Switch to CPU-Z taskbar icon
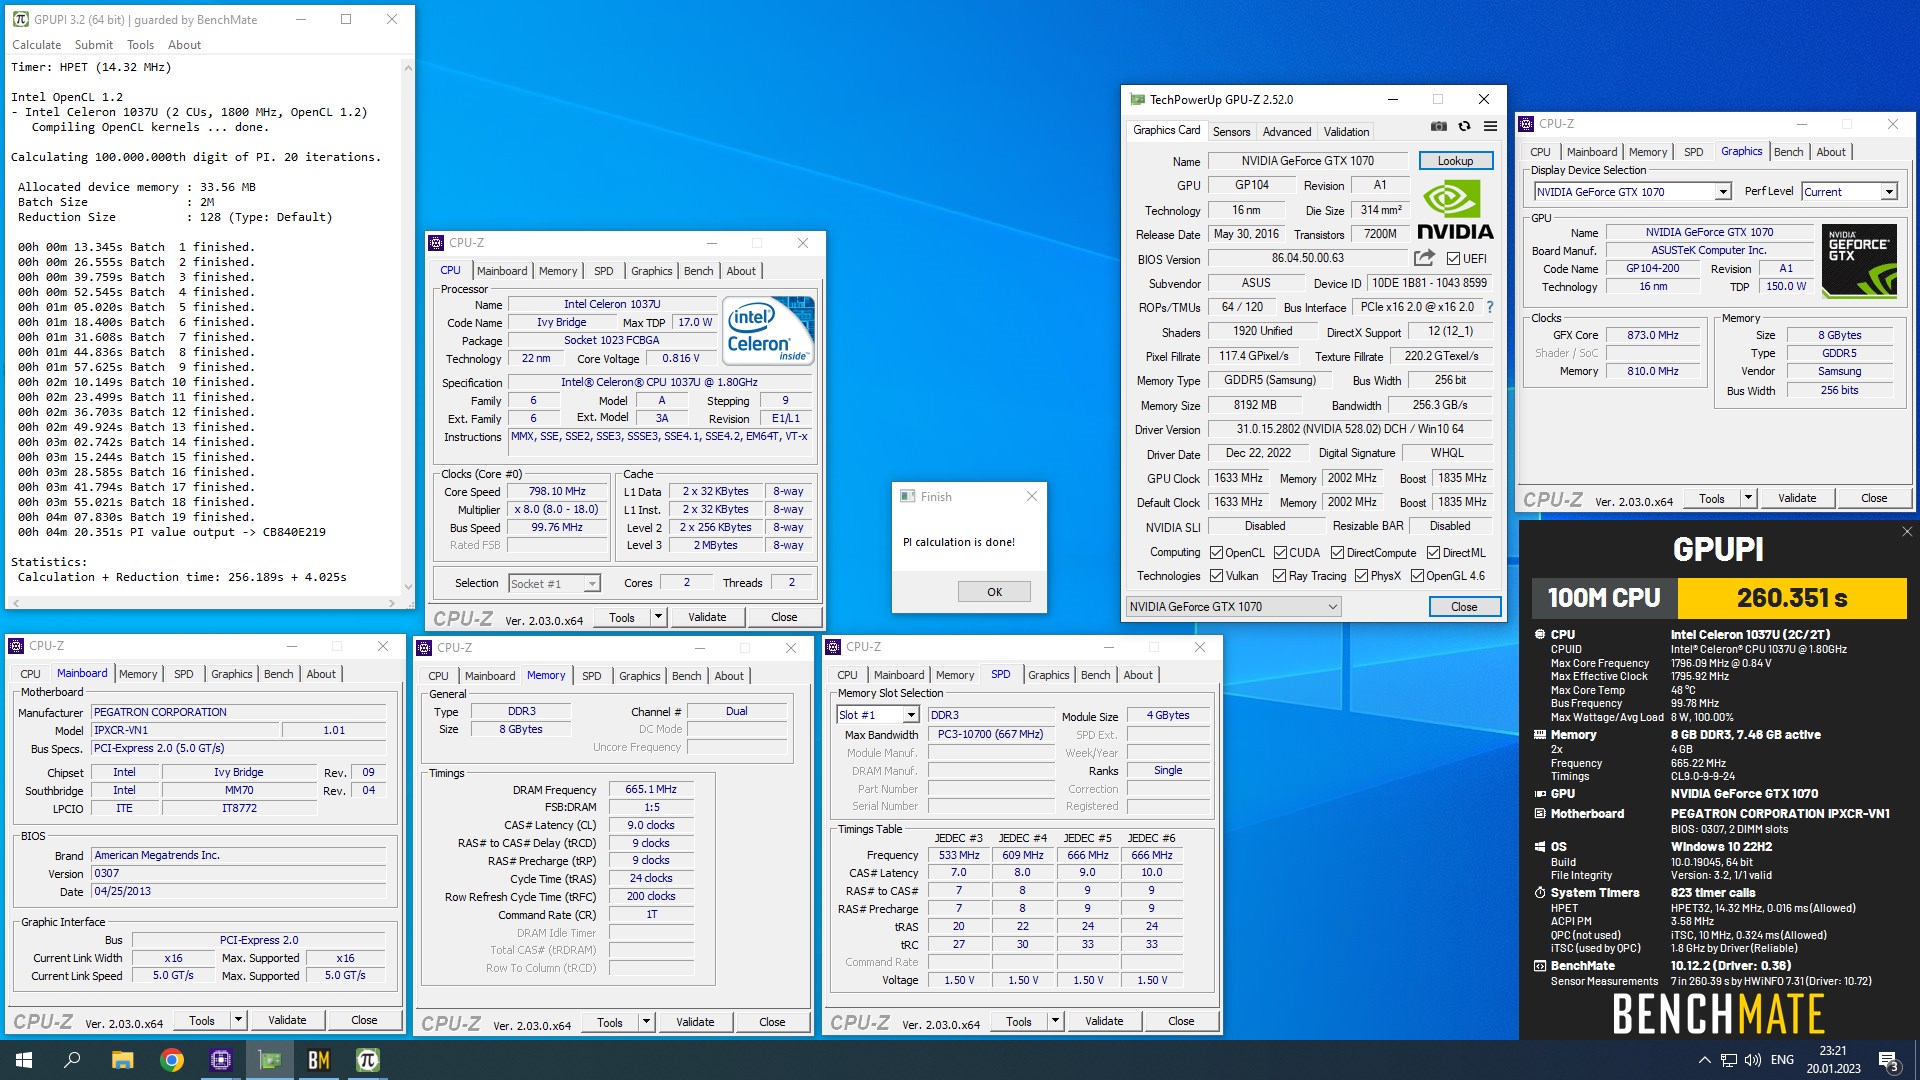 tap(221, 1060)
